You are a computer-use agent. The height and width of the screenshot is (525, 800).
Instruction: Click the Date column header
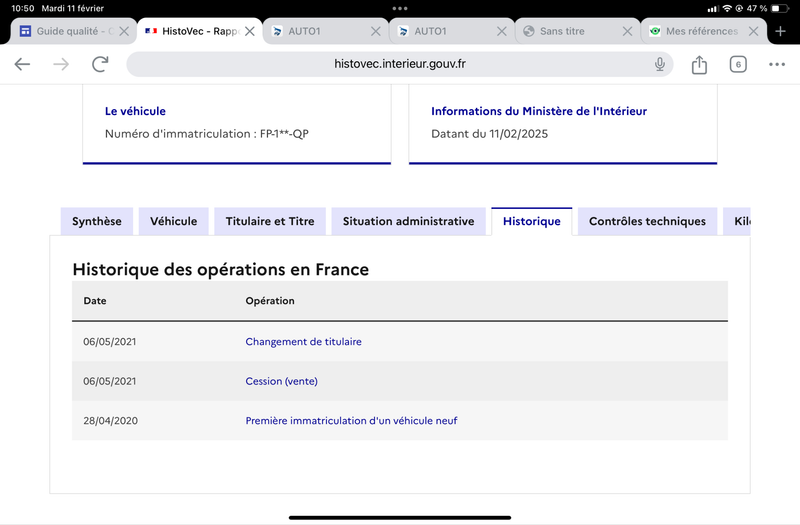point(95,301)
